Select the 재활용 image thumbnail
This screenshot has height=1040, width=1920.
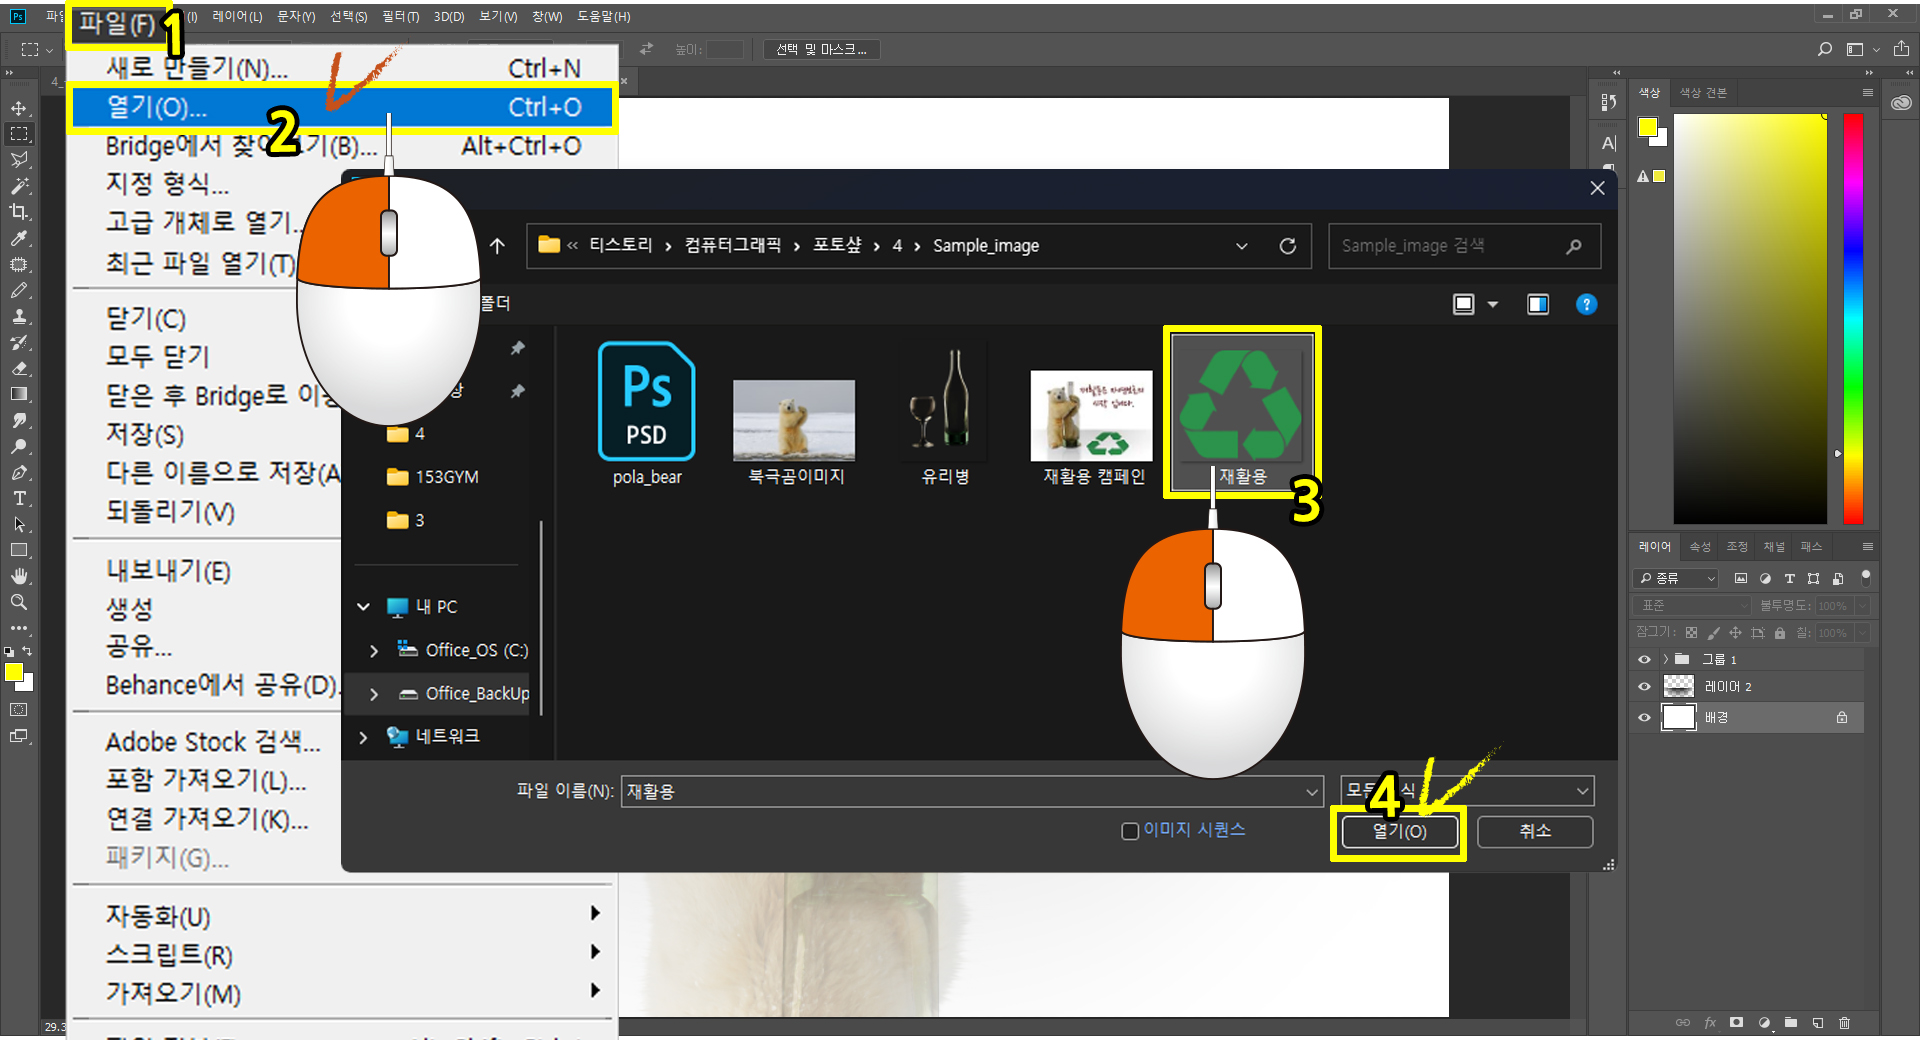pyautogui.click(x=1242, y=411)
